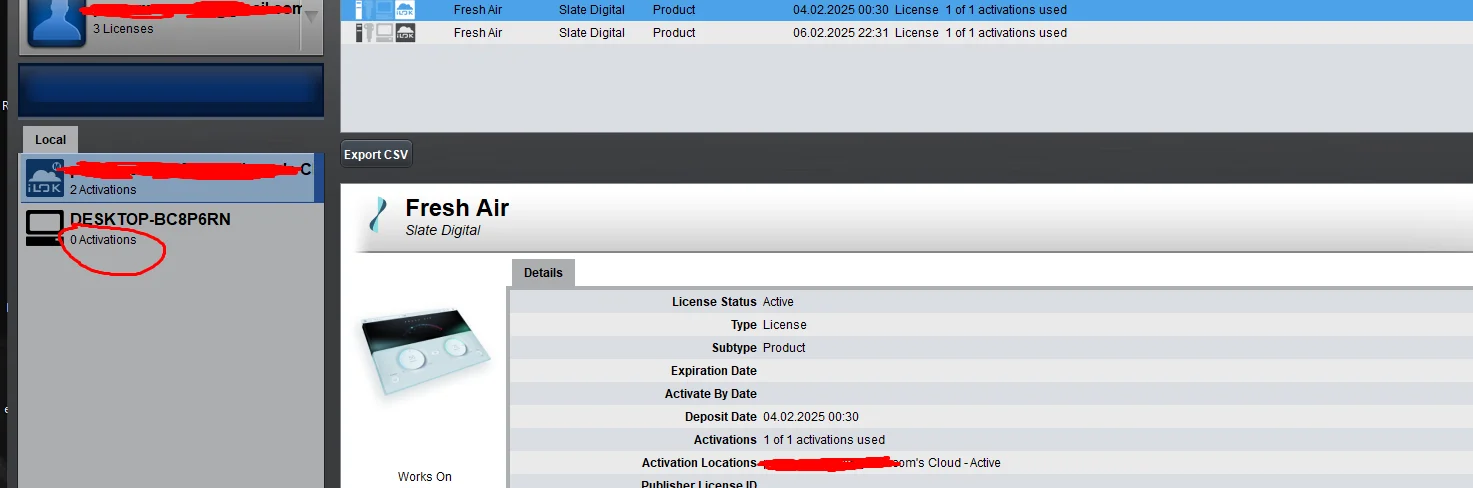1473x488 pixels.
Task: Click the 2 Activations cloud session entry
Action: 103,190
